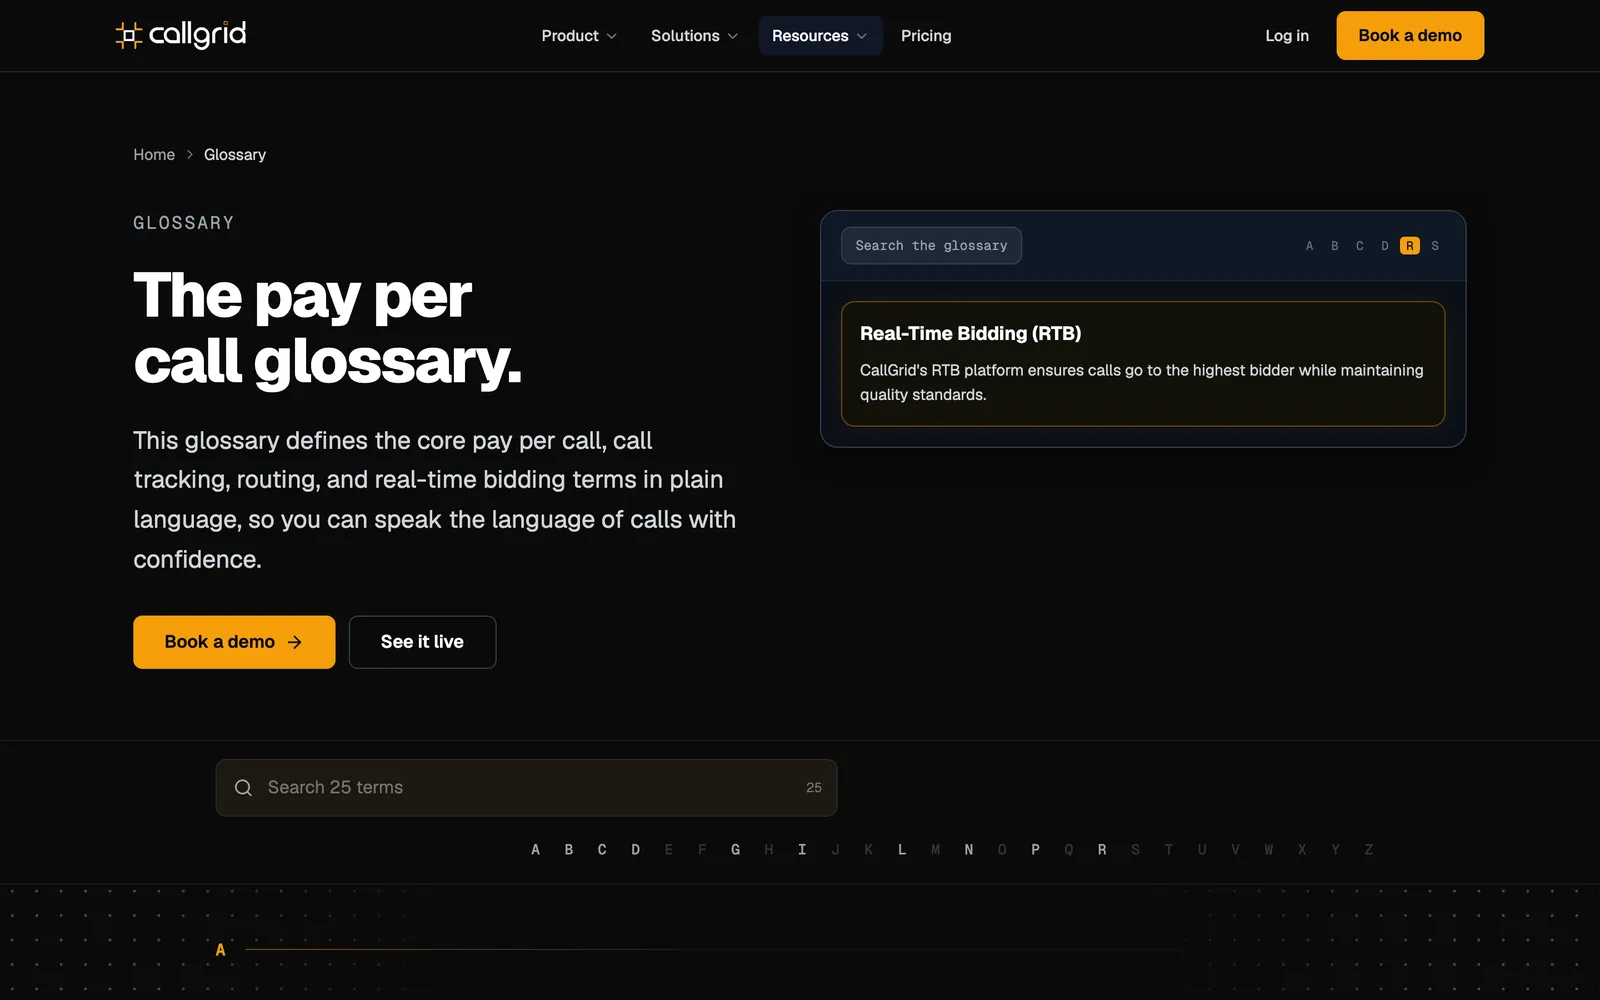Select letter D in the preview card filter
The image size is (1600, 1000).
coord(1384,246)
